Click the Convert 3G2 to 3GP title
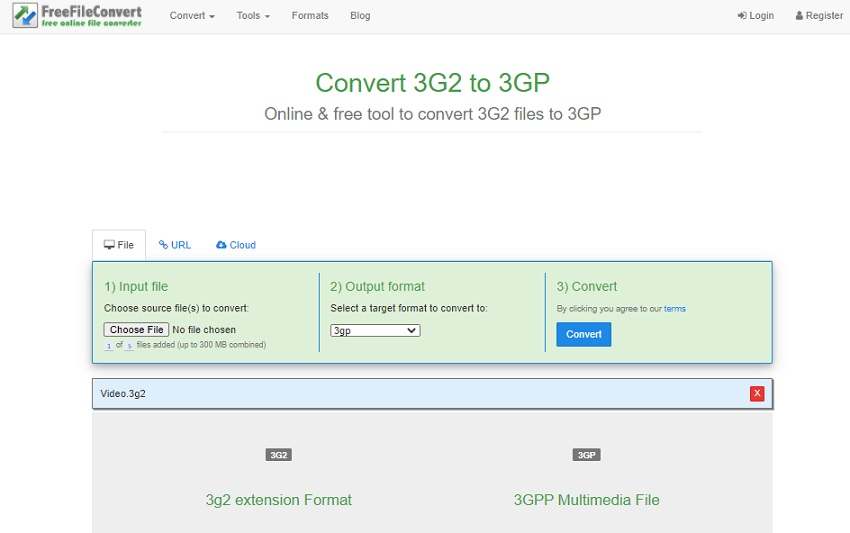 pyautogui.click(x=433, y=83)
